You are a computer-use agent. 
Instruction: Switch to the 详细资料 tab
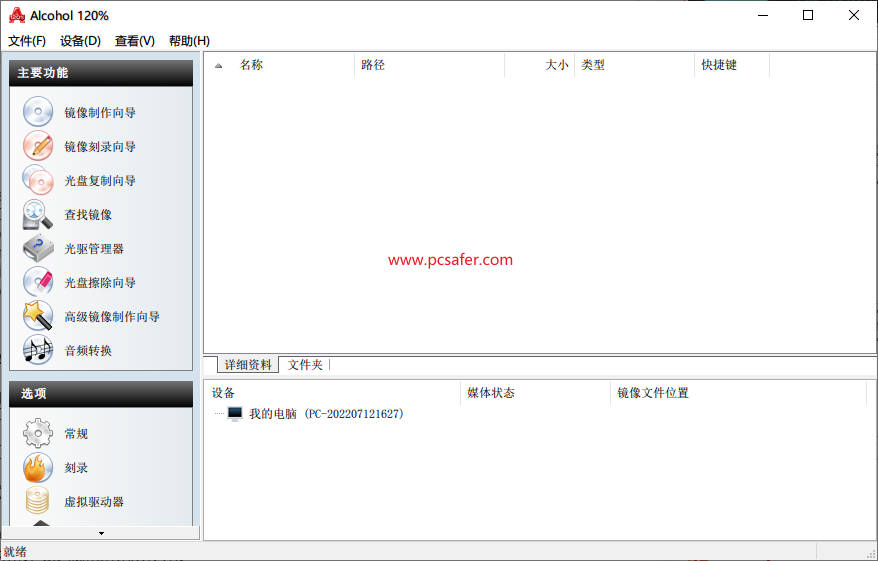tap(247, 365)
